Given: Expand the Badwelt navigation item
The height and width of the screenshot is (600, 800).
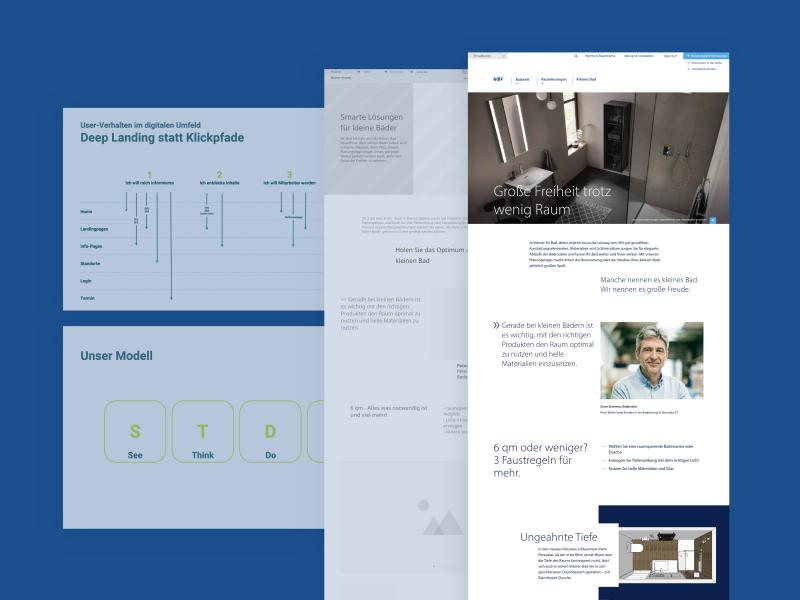Looking at the screenshot, I should pyautogui.click(x=522, y=79).
